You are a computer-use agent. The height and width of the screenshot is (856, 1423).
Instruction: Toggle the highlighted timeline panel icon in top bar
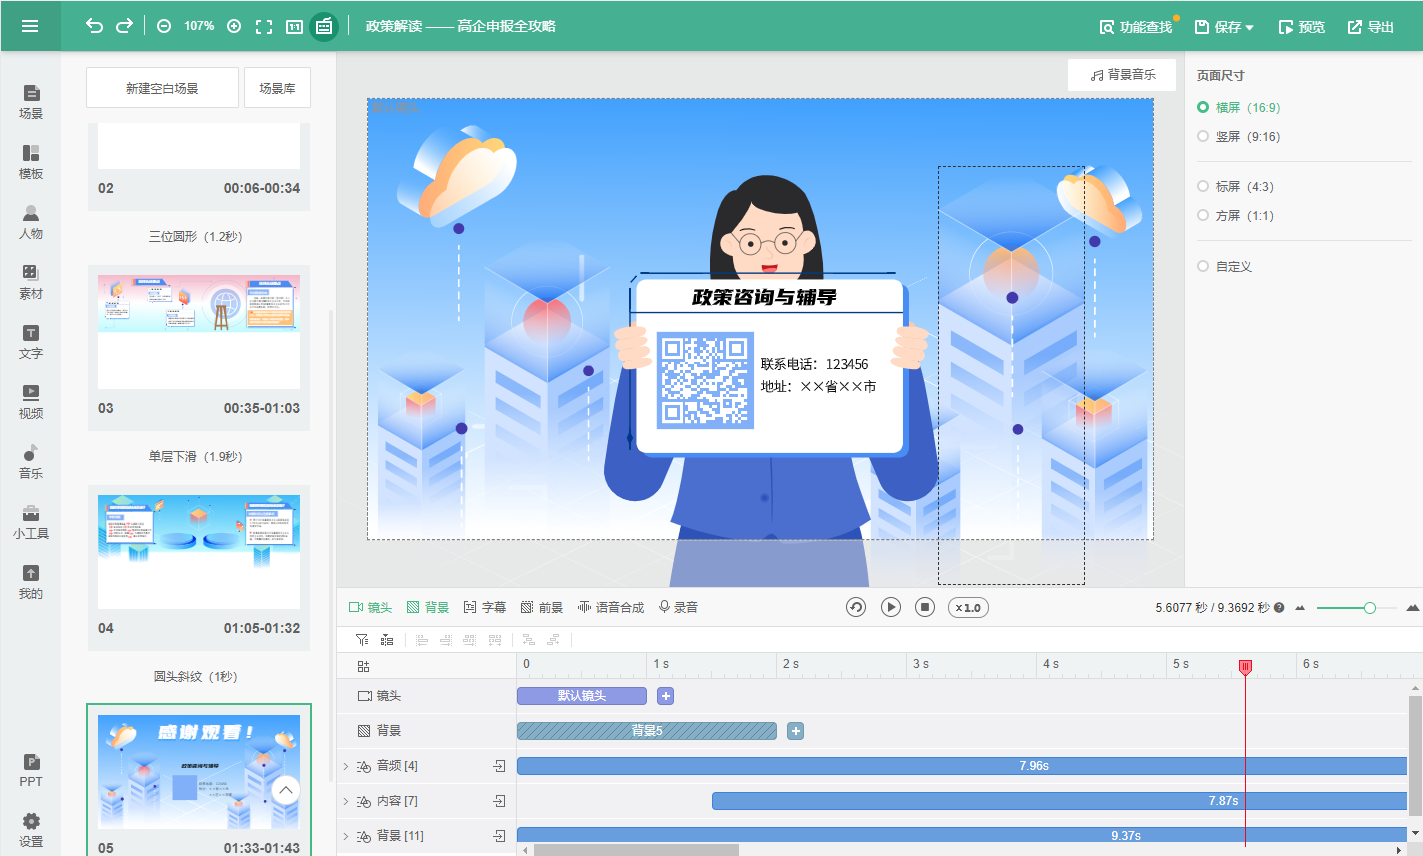pos(324,26)
